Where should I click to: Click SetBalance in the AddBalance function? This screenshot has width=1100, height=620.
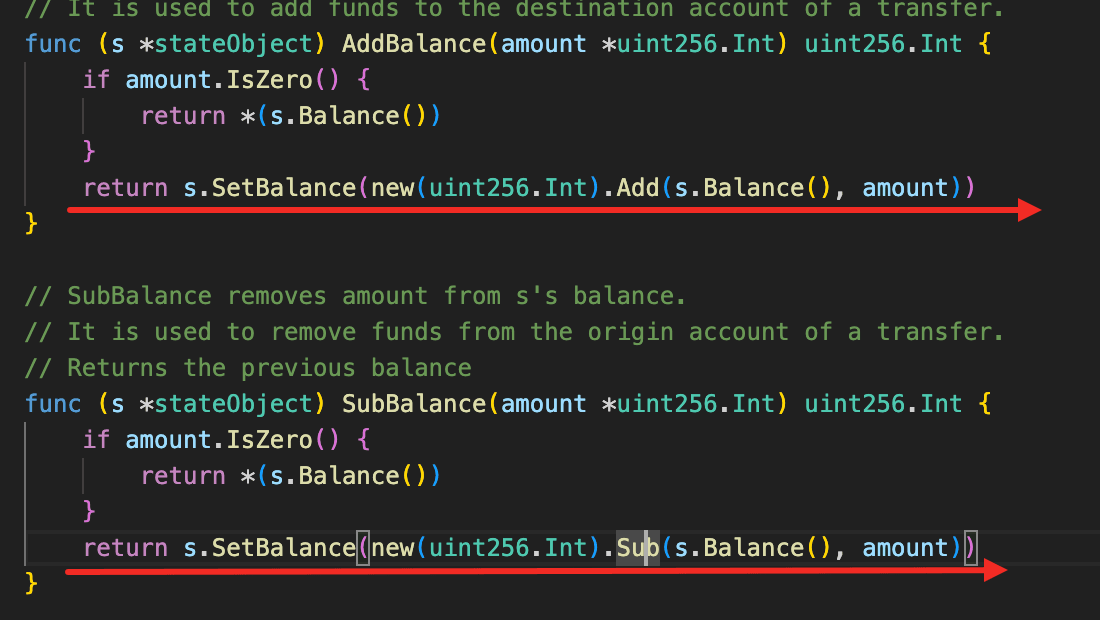coord(283,187)
